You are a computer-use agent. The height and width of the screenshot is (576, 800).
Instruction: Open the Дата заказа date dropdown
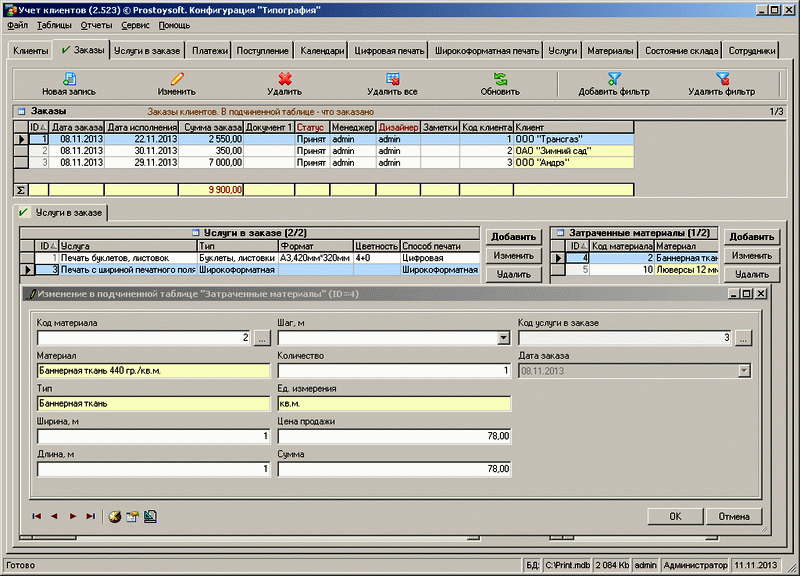point(743,371)
